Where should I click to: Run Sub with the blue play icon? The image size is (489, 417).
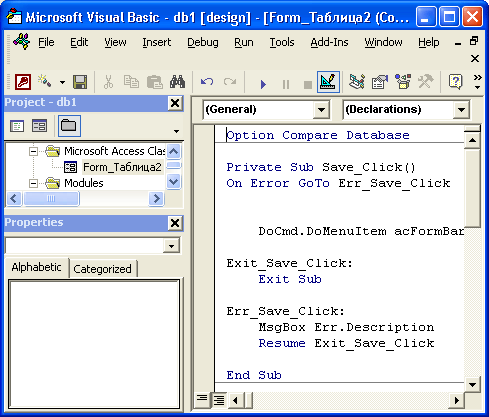click(x=263, y=84)
